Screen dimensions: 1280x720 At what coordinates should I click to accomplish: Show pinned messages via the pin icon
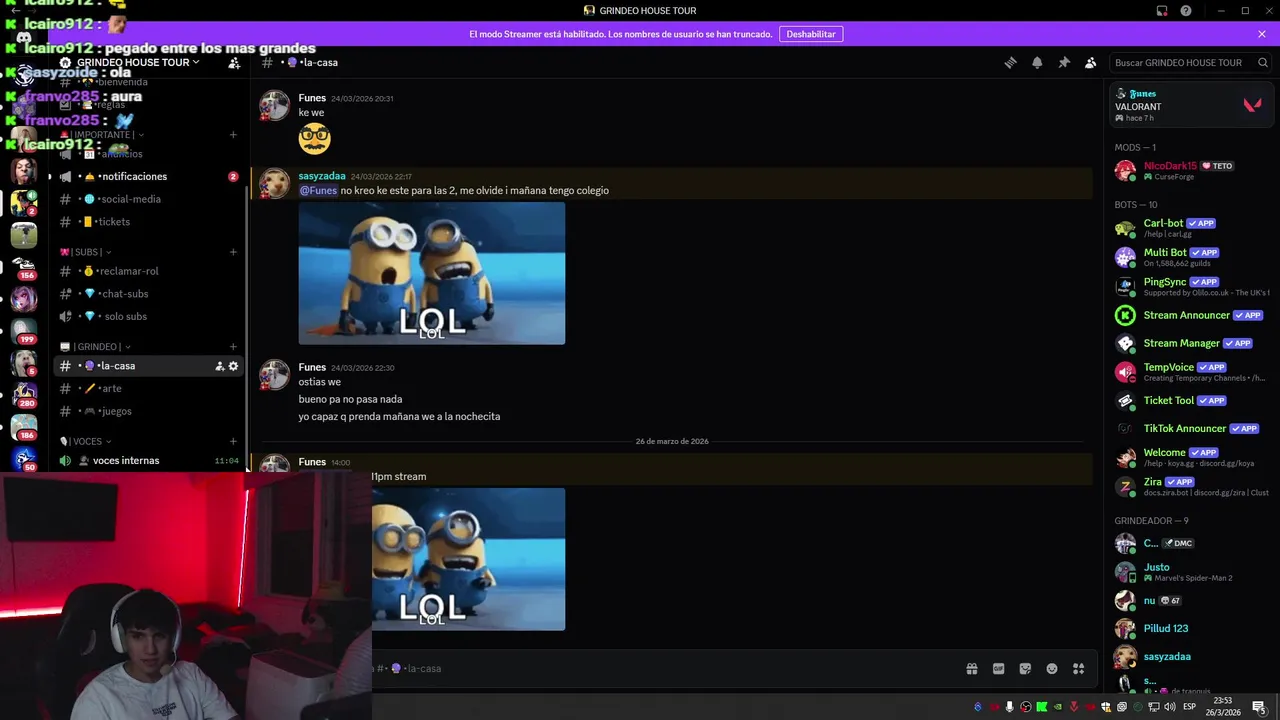tap(1064, 62)
